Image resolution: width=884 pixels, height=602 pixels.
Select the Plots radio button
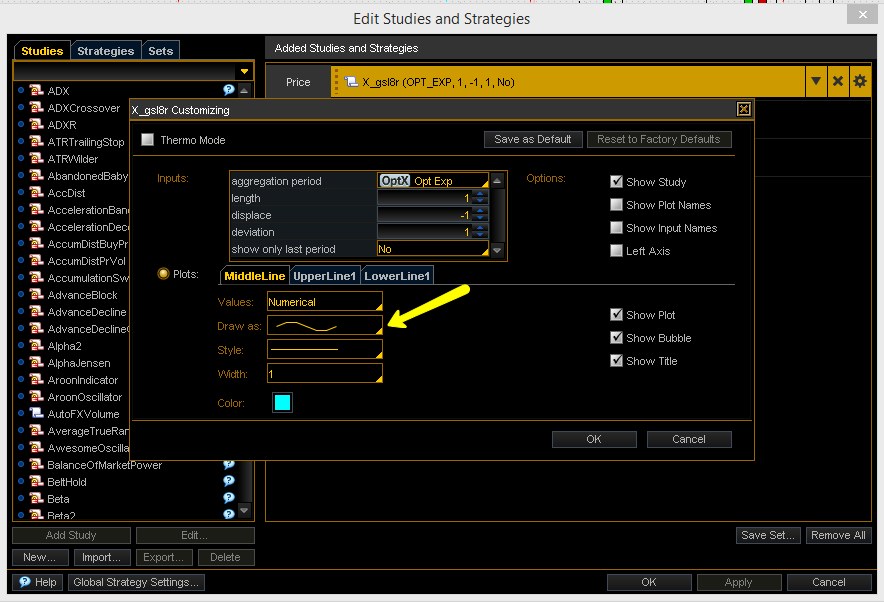click(163, 273)
